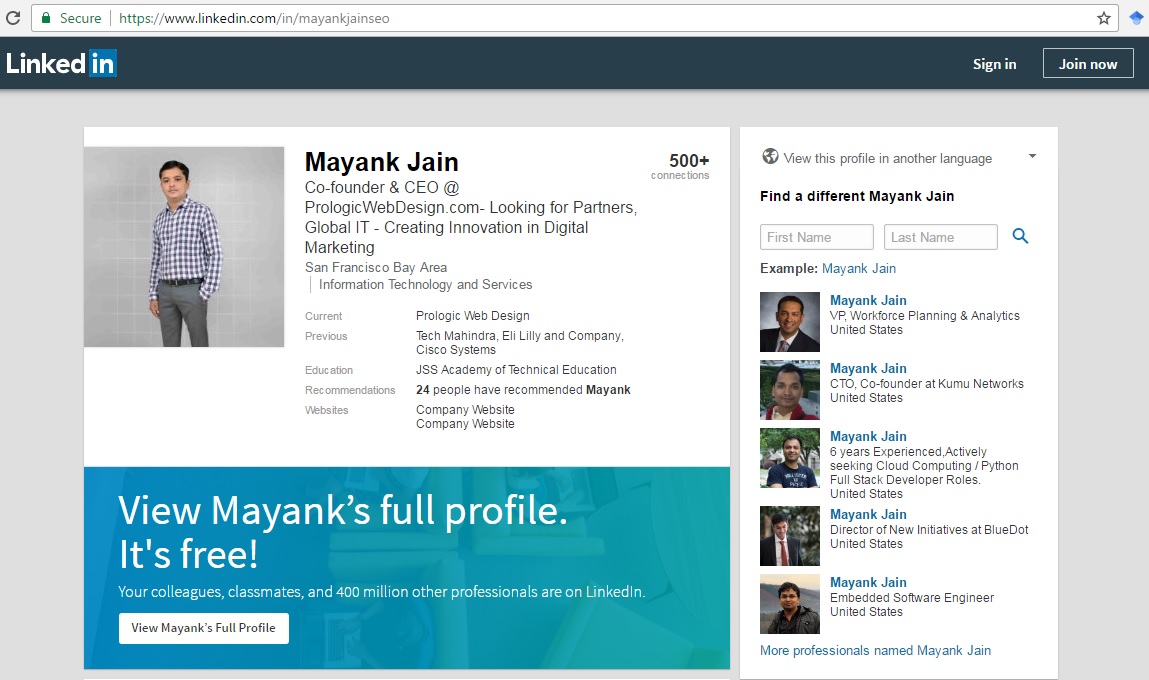Click the first Company Website link
Screen dimensions: 1149x680
point(465,409)
